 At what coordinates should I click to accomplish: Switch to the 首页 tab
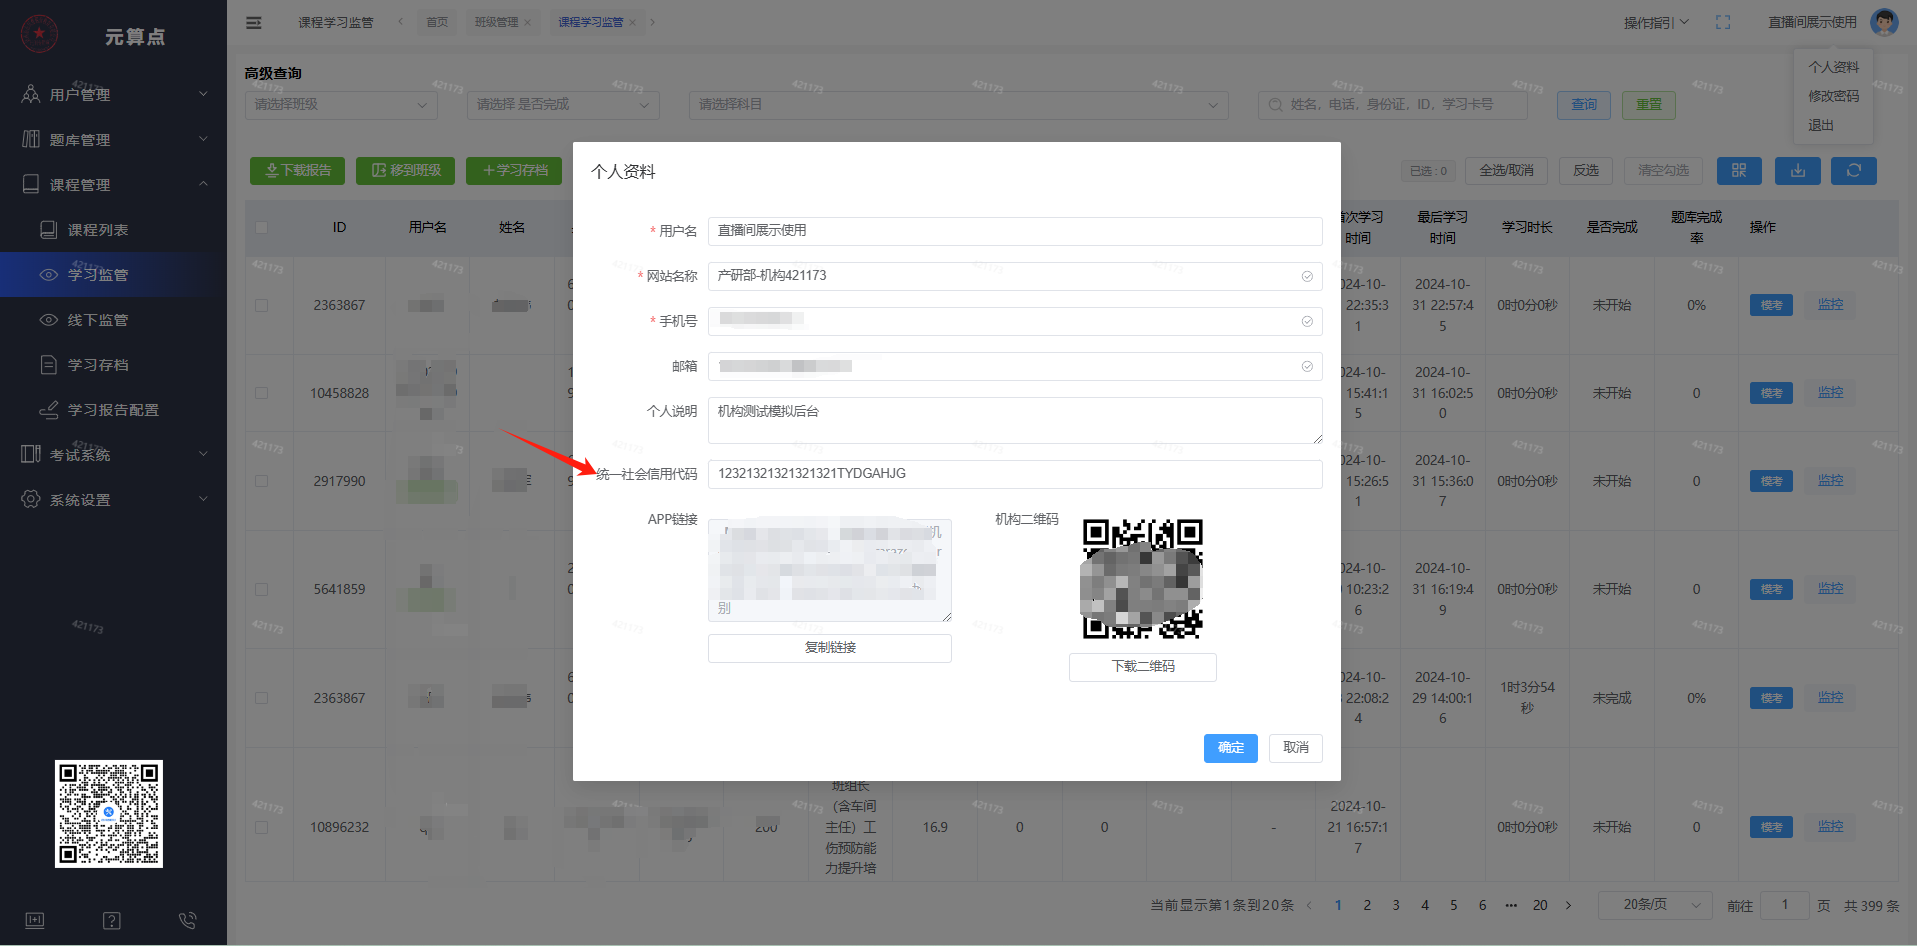point(437,22)
